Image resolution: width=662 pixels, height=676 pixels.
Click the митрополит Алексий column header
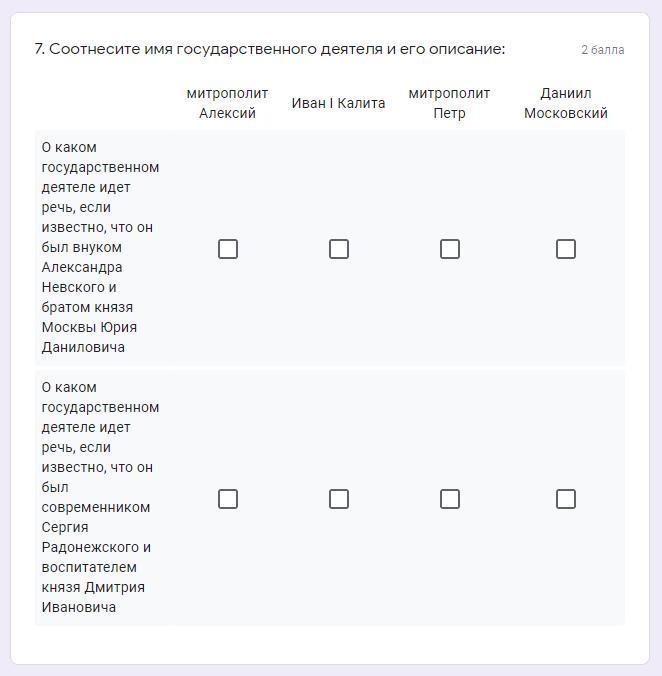tap(227, 103)
